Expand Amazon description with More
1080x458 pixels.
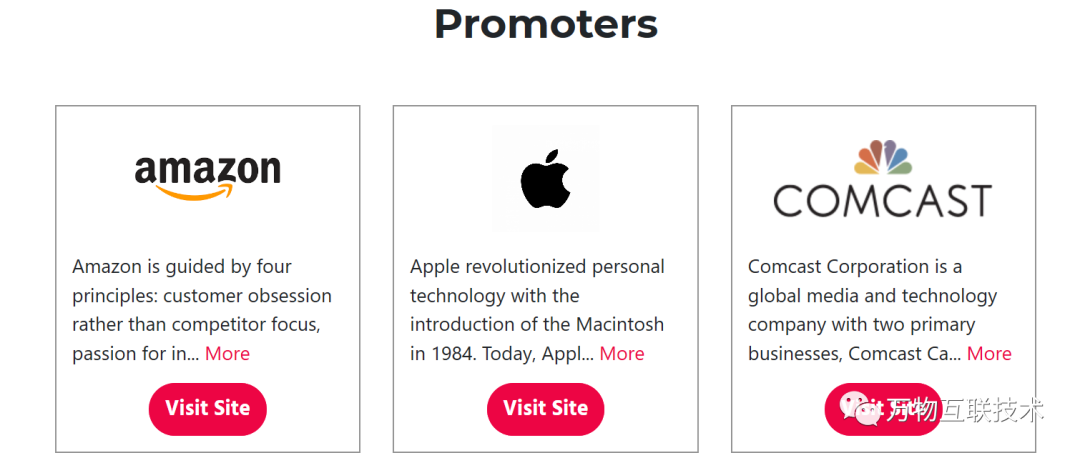click(x=227, y=354)
